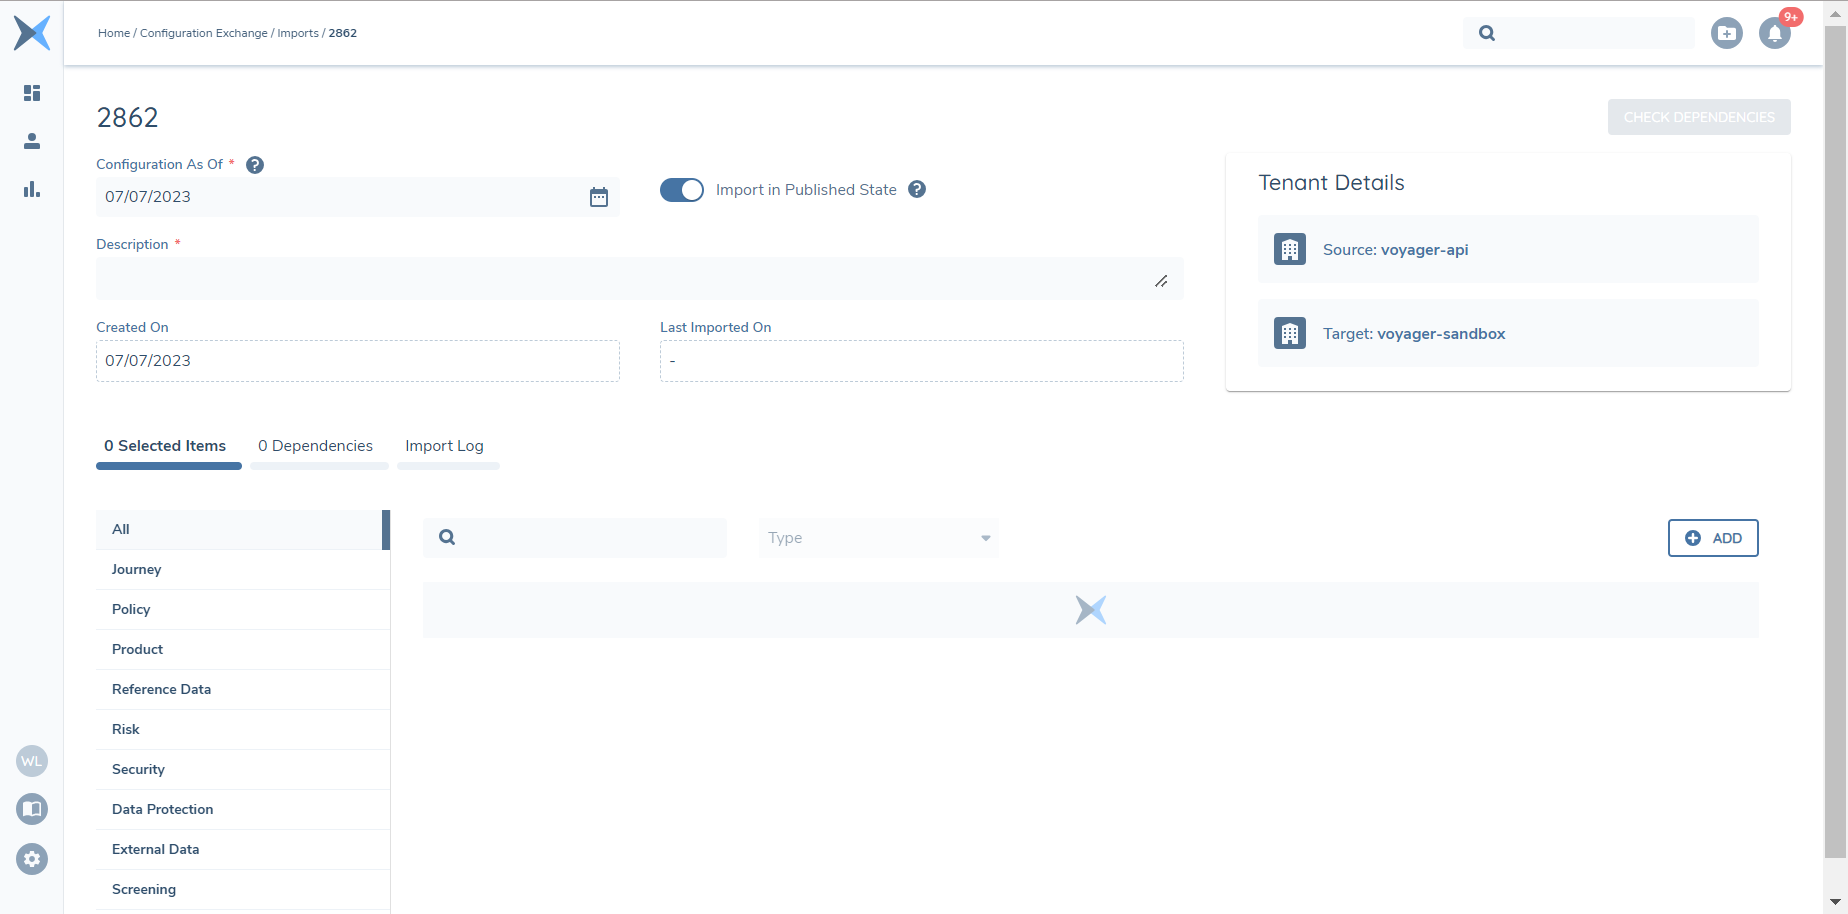Select the Reference Data category

[x=161, y=689]
